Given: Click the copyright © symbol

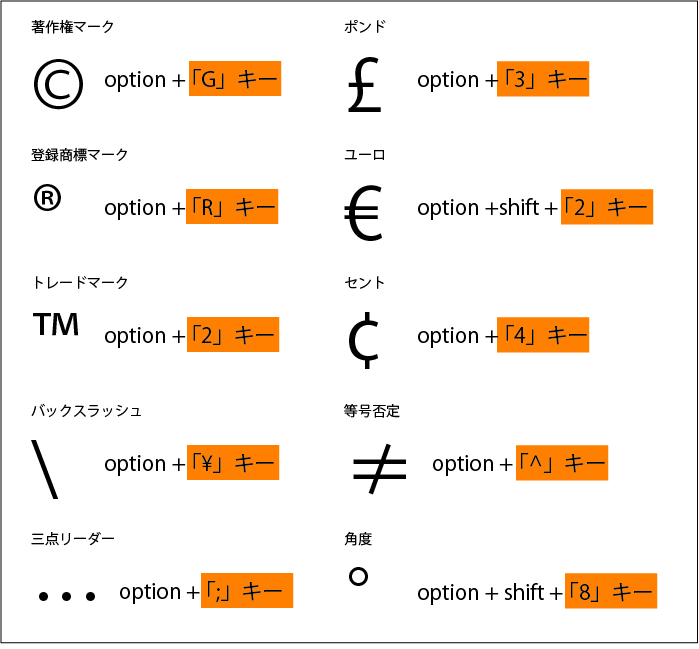Looking at the screenshot, I should click(x=58, y=84).
